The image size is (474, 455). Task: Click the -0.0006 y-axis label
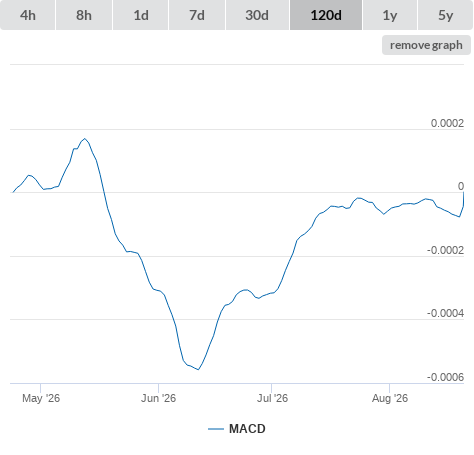(445, 377)
